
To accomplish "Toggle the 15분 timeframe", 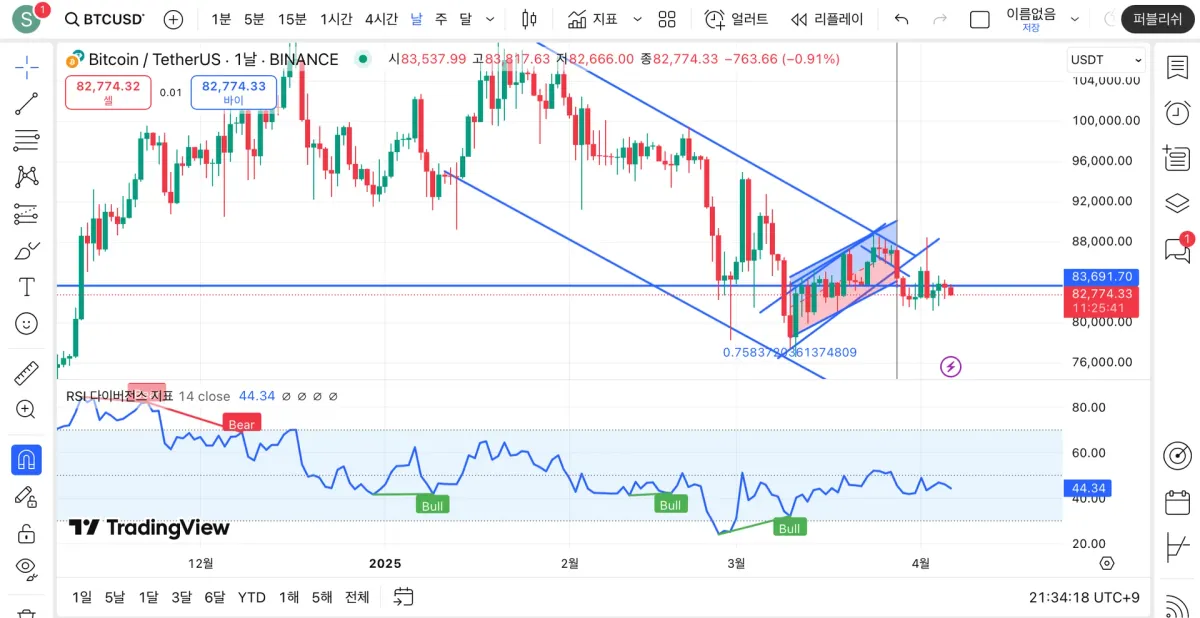I will pyautogui.click(x=292, y=19).
